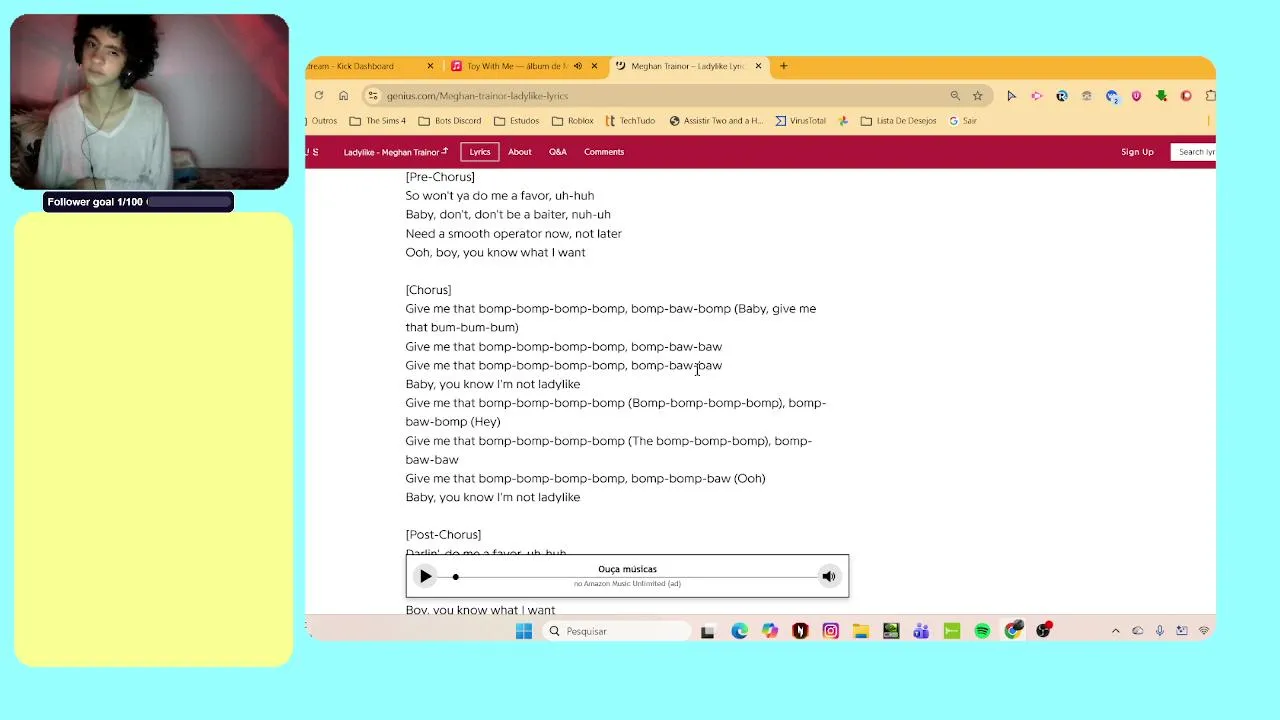
Task: Click the pink arrow extension icon
Action: (x=1036, y=96)
